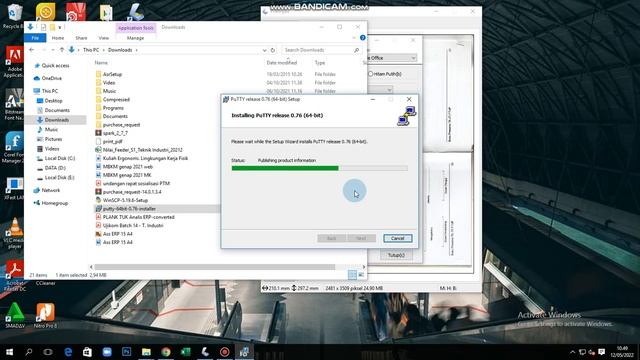Select Ujikom Batch 14 - T. Industri file

(x=133, y=225)
